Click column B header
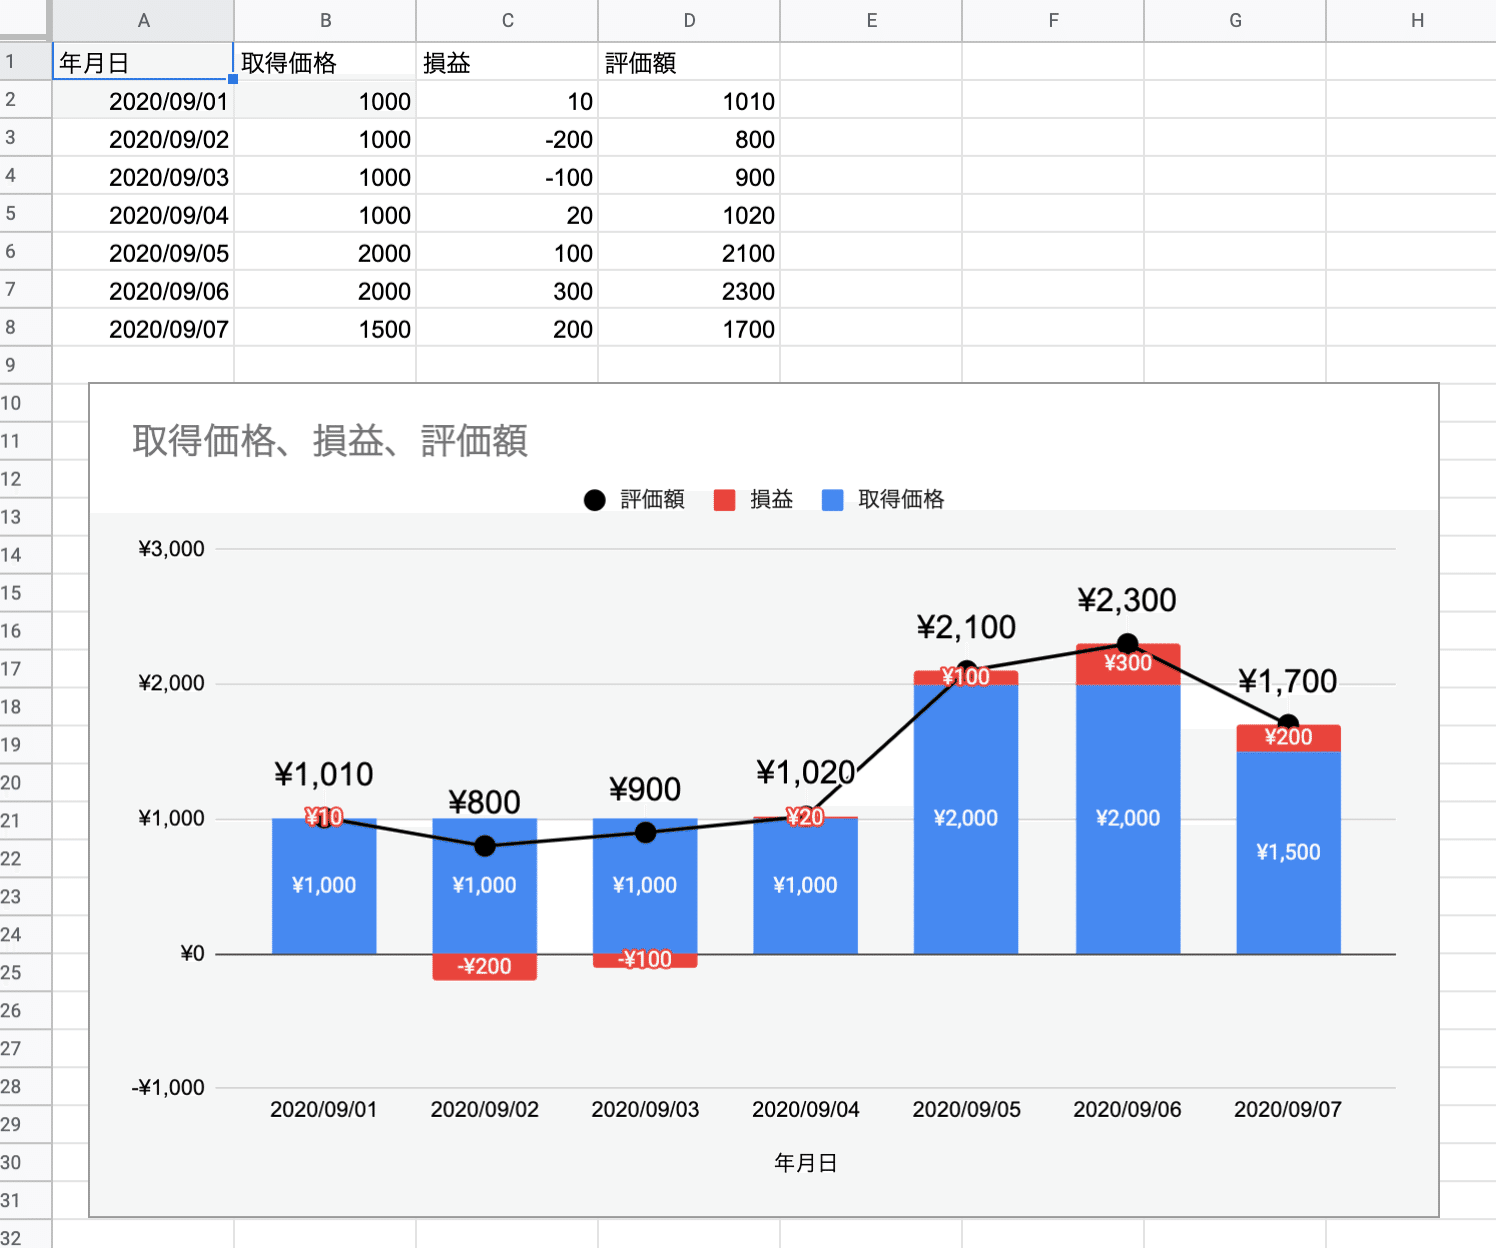This screenshot has width=1496, height=1248. click(x=325, y=20)
